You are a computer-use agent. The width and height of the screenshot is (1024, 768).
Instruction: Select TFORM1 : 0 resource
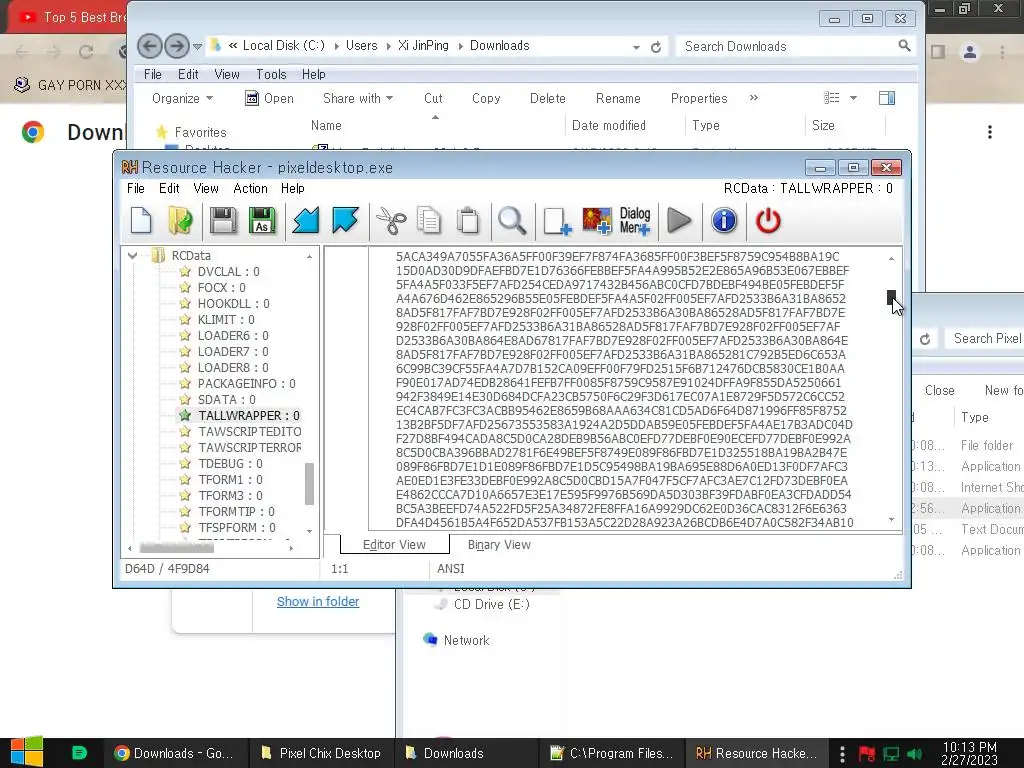(x=230, y=479)
